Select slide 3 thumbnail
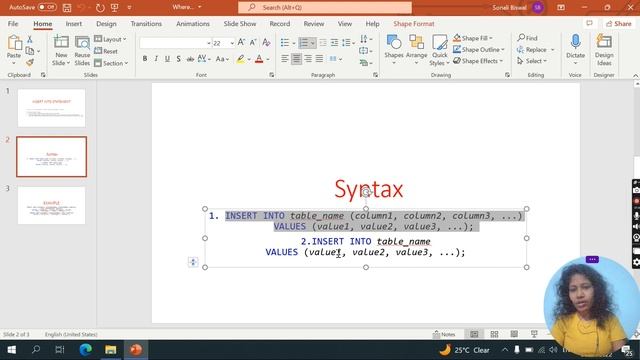 [51, 205]
